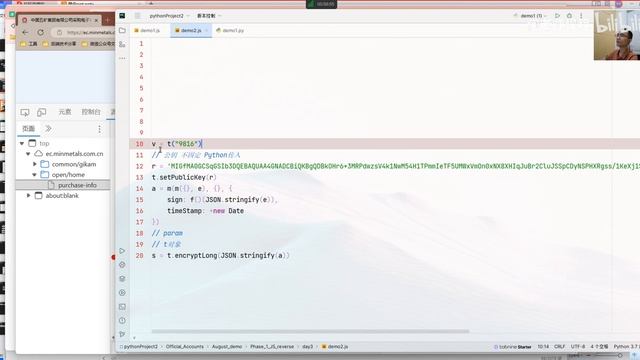The image size is (640, 360).
Task: Open the DevTools Sources pane kebab menu
Action: pyautogui.click(x=99, y=129)
